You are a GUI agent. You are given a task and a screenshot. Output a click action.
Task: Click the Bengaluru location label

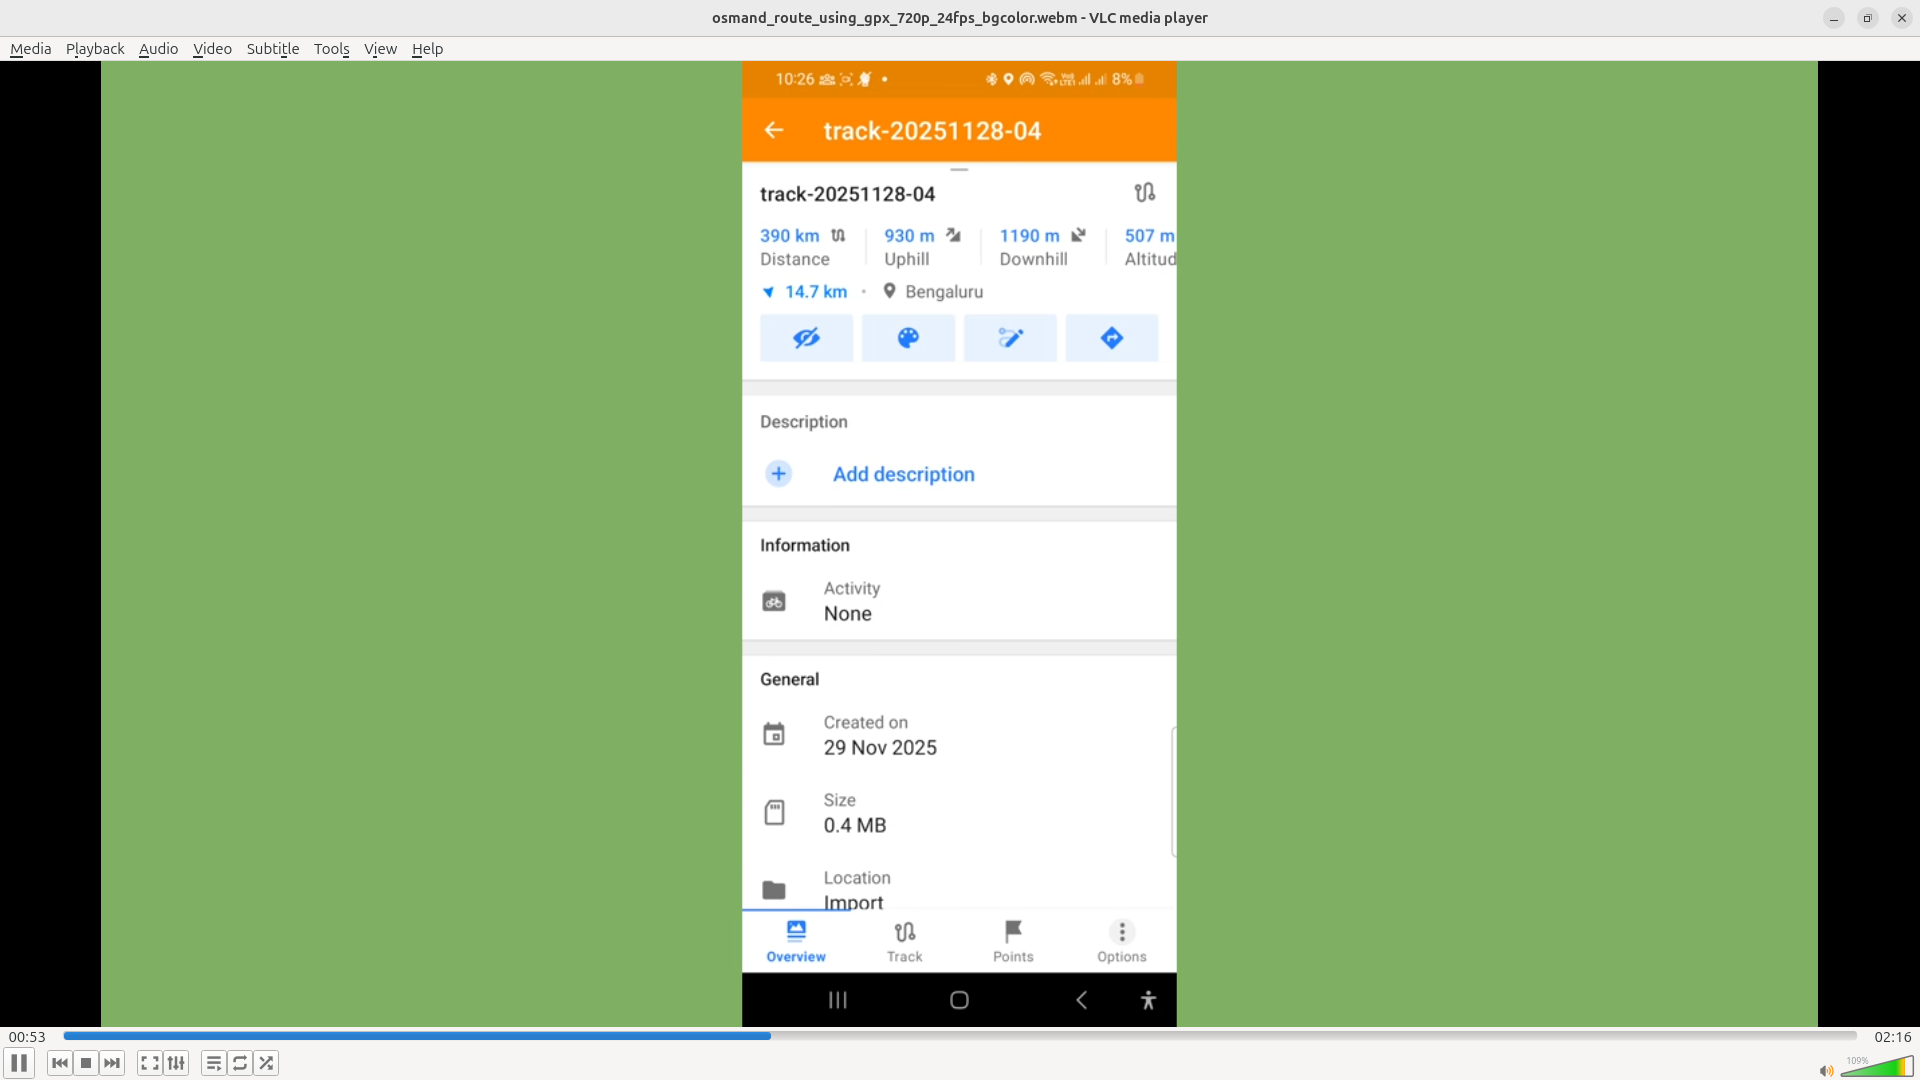(944, 292)
